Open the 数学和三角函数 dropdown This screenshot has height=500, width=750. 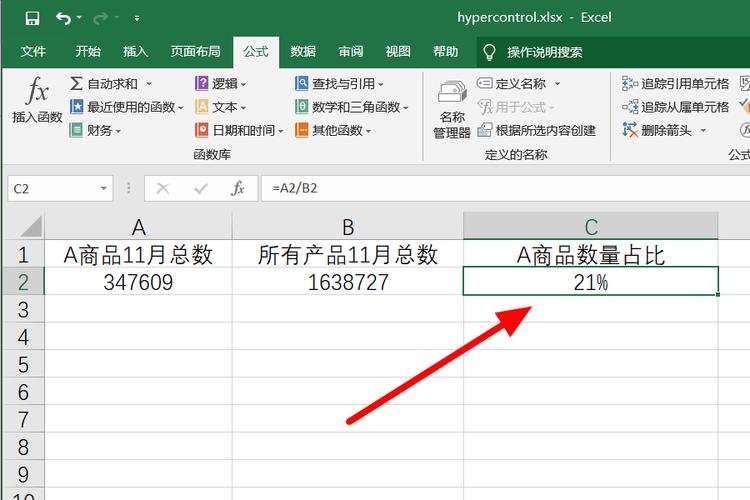pyautogui.click(x=352, y=107)
